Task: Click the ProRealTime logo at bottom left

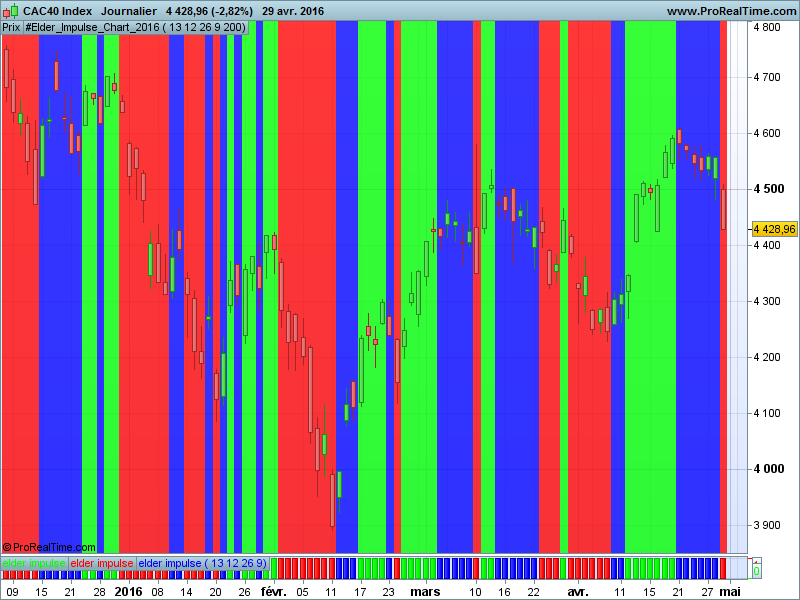Action: [x=48, y=547]
